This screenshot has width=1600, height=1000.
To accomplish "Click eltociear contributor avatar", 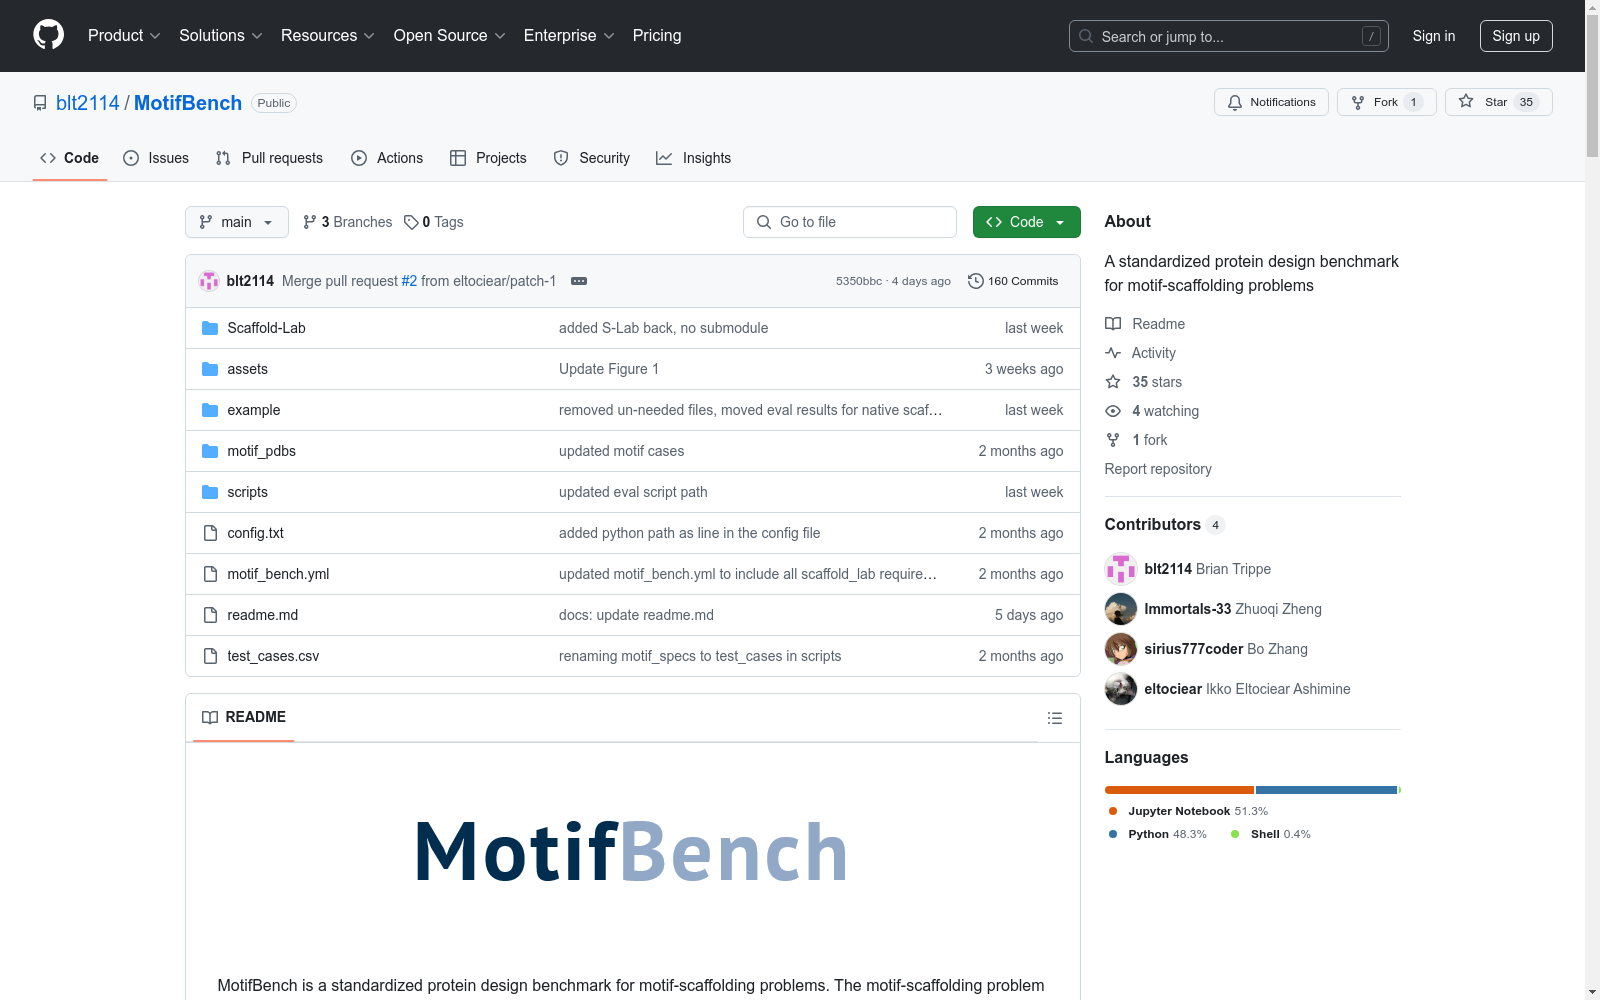I will coord(1121,689).
